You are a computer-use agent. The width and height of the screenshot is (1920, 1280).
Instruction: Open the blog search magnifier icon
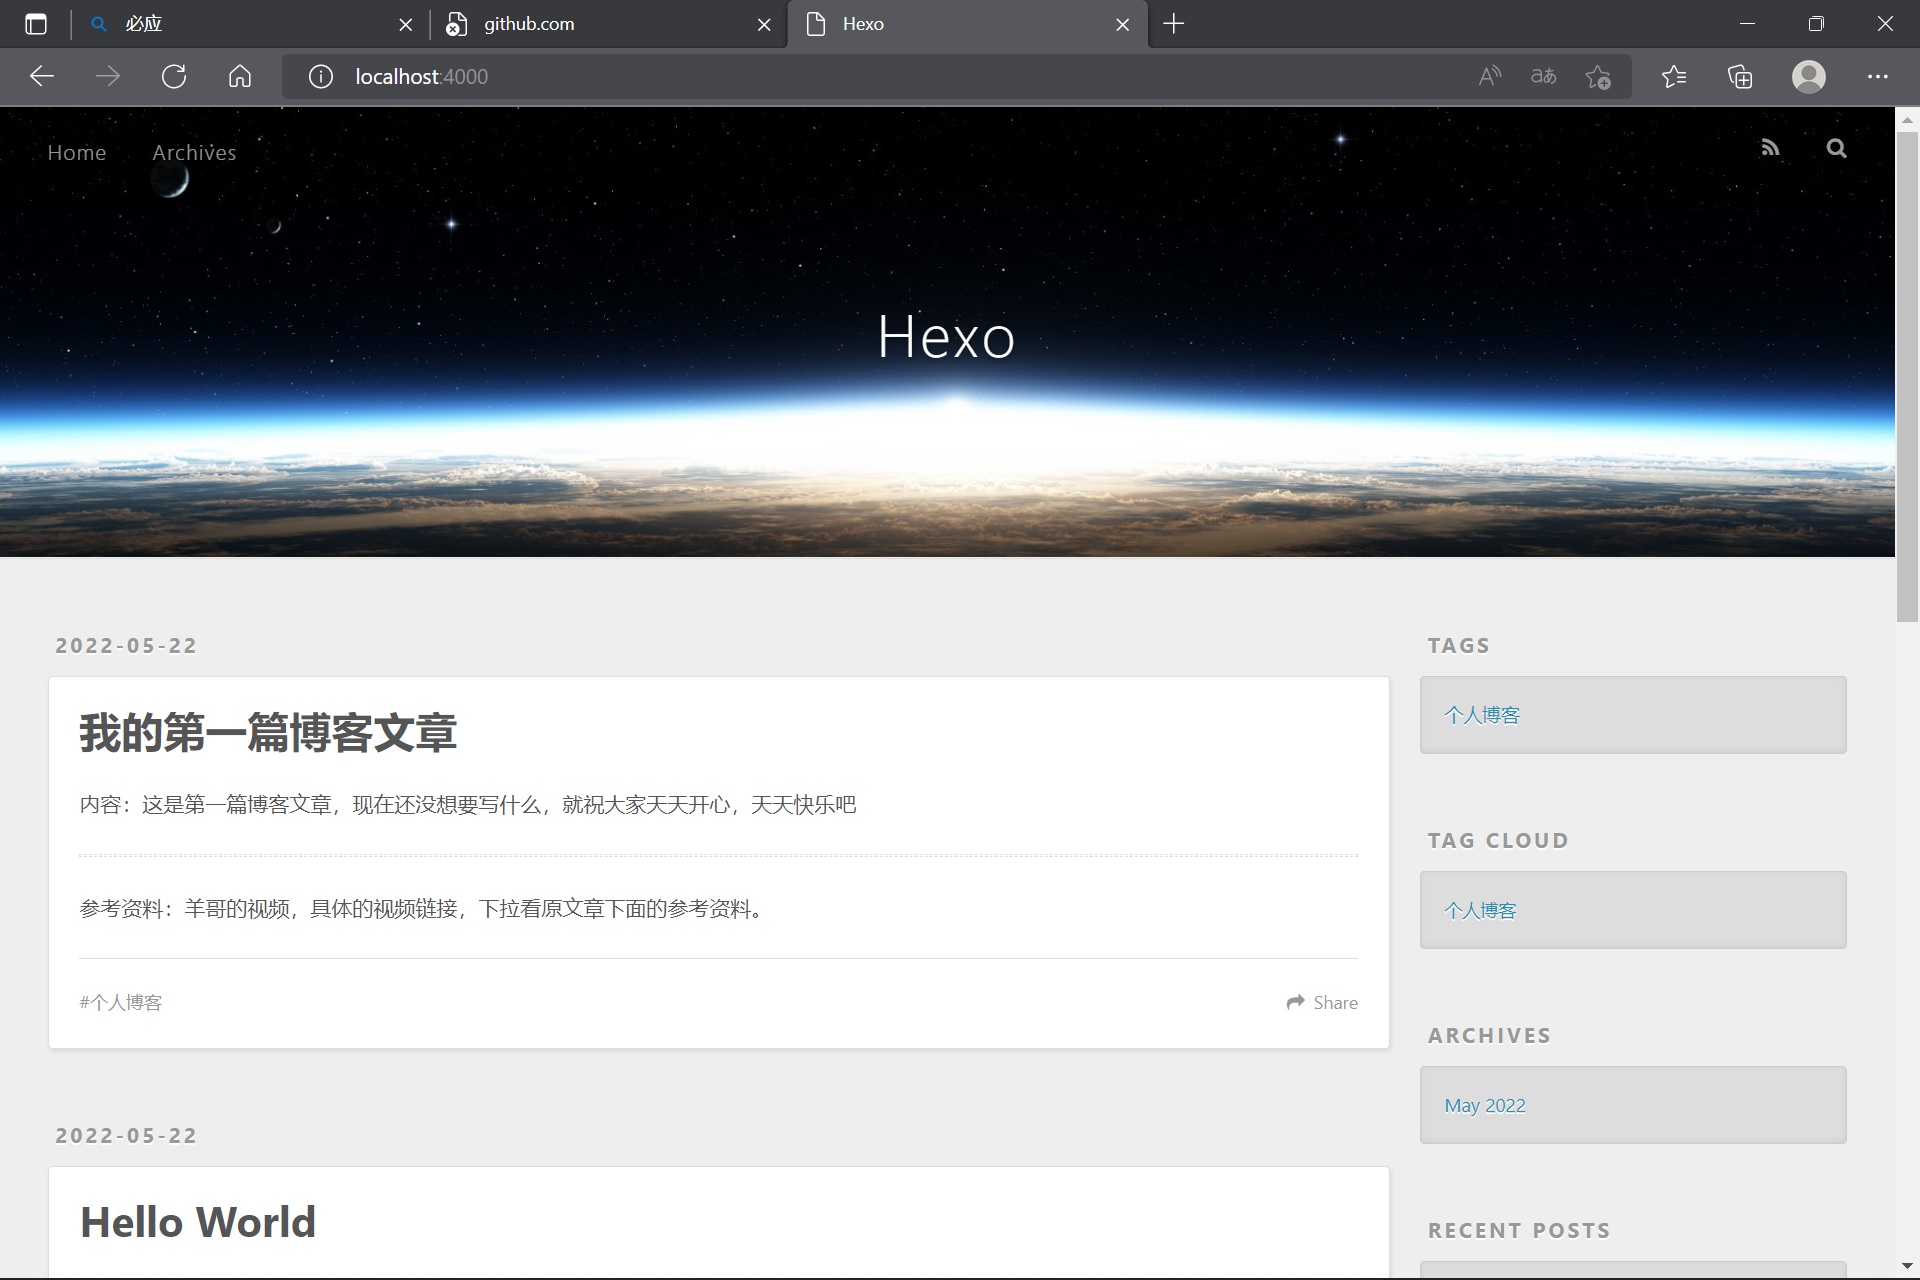[x=1836, y=149]
